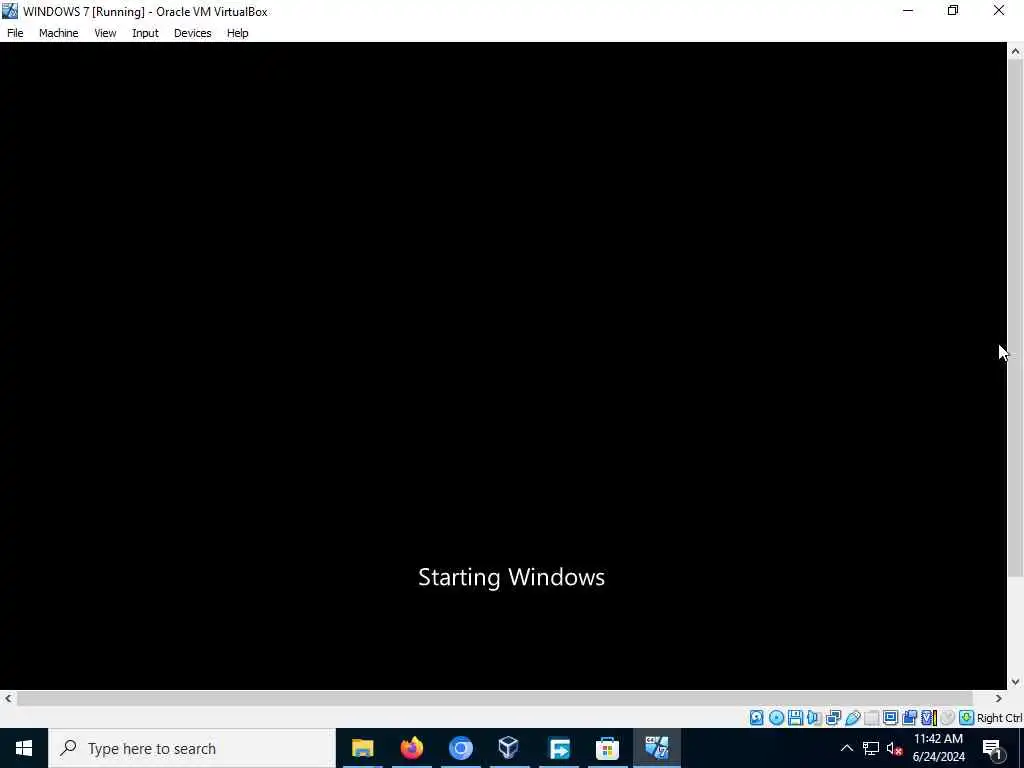The height and width of the screenshot is (768, 1024).
Task: Open the View menu
Action: click(x=105, y=33)
